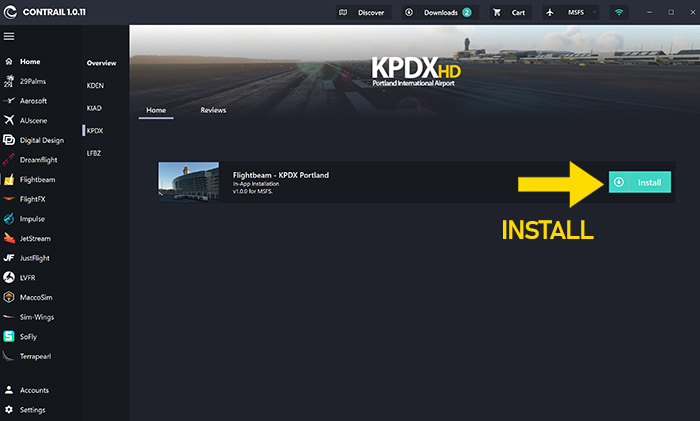Select KIAD in the airport list
The height and width of the screenshot is (421, 700).
94,108
